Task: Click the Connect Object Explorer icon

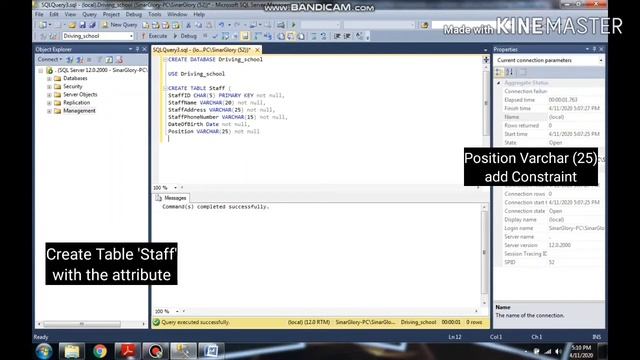Action: 70,60
